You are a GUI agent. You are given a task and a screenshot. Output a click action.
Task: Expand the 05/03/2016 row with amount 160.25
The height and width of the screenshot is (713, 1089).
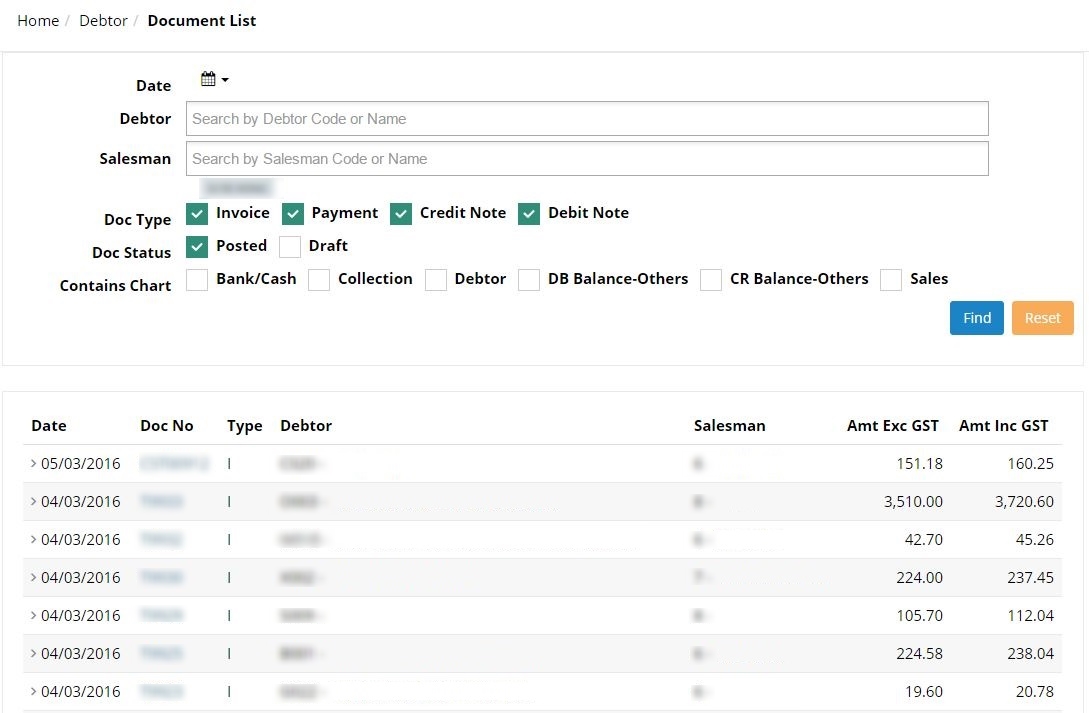tap(33, 463)
